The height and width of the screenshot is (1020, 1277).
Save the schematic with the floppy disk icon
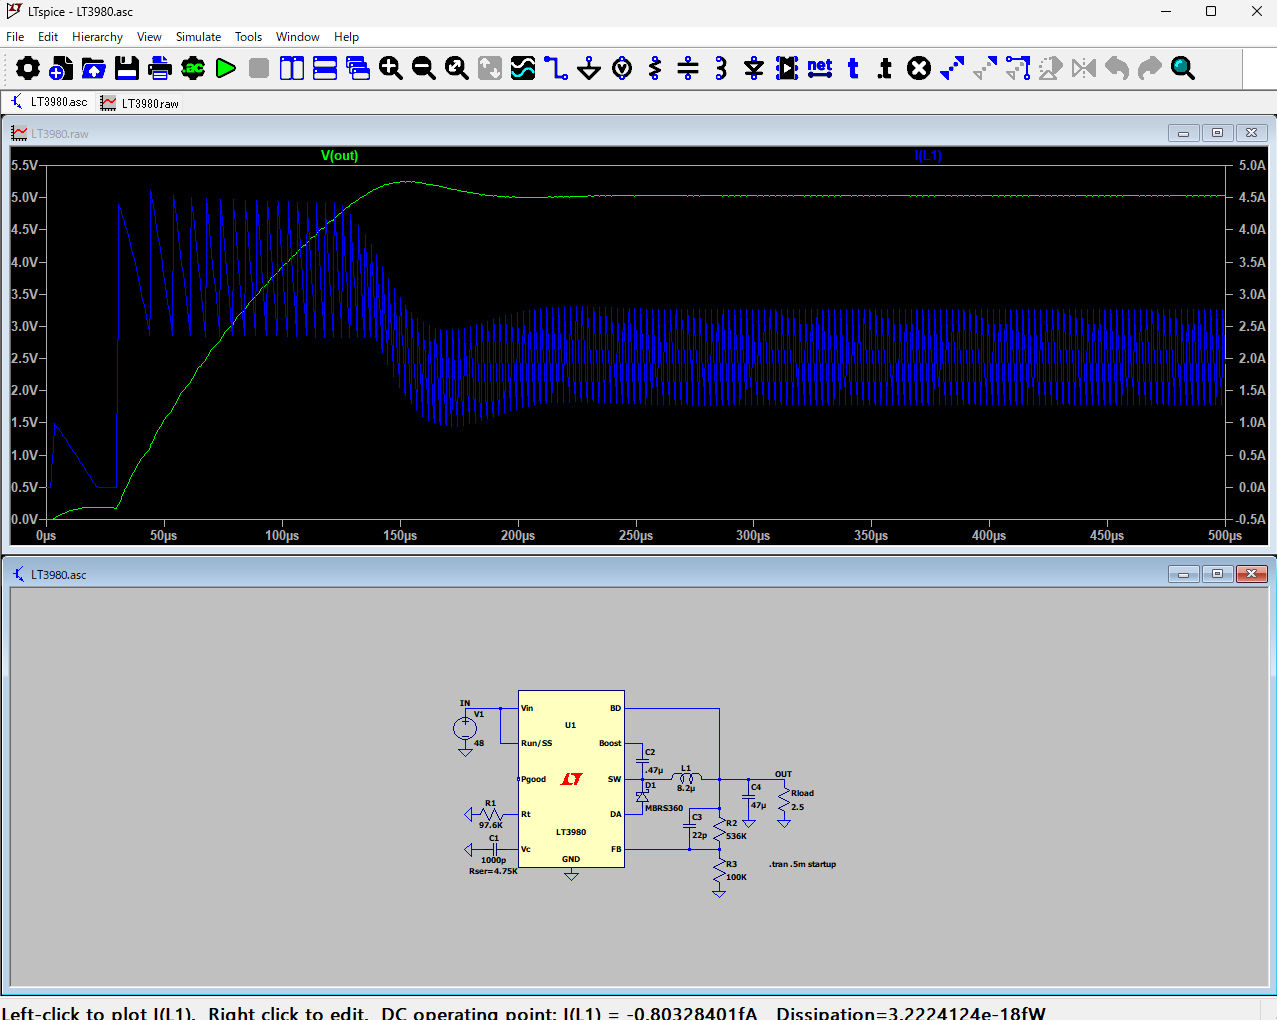127,68
